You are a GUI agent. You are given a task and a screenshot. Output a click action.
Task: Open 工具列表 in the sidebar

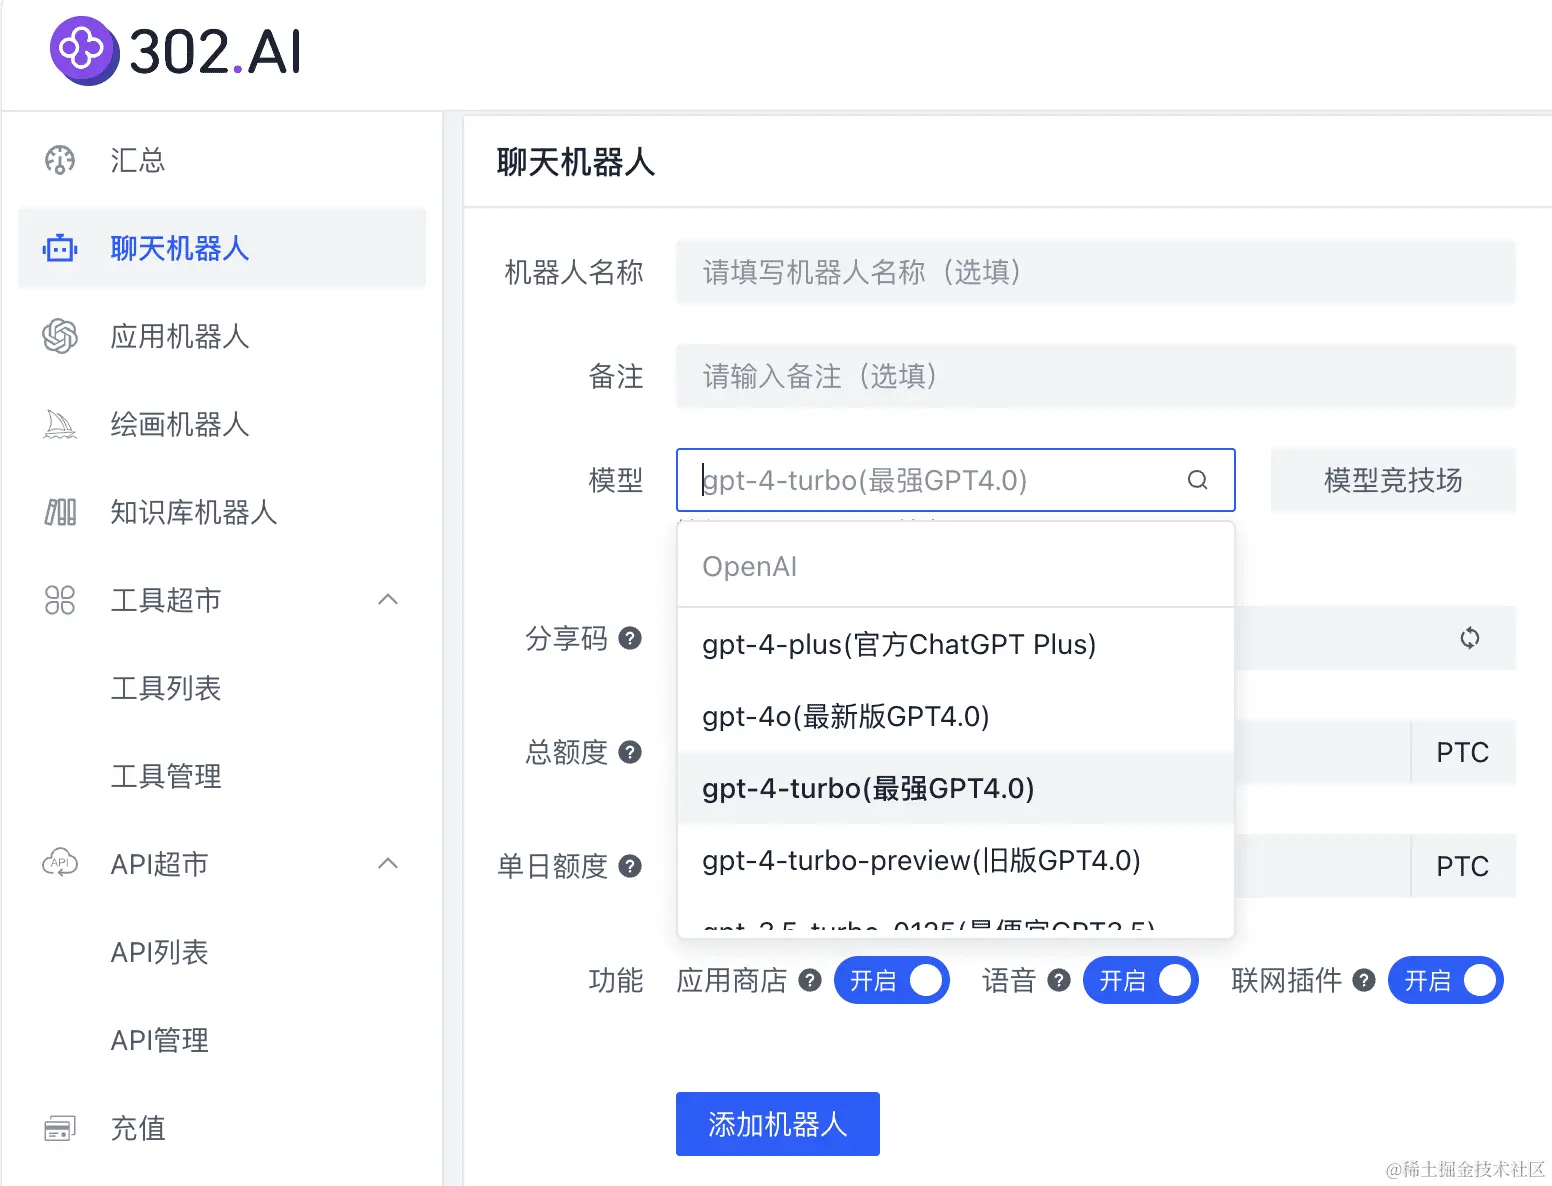coord(222,688)
